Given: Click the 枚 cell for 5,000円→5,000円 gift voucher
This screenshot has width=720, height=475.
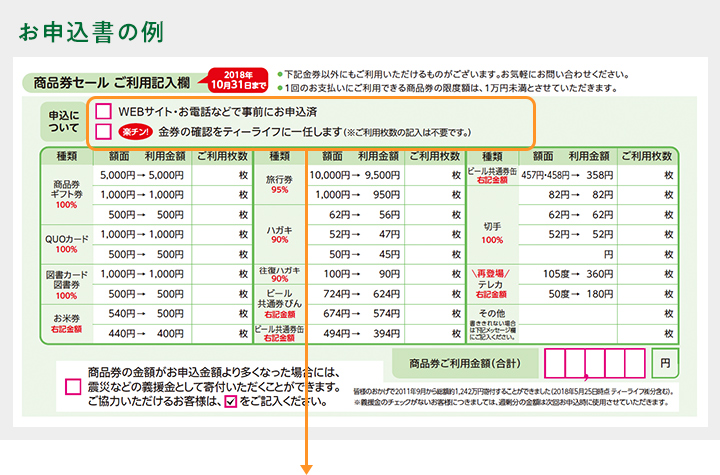Looking at the screenshot, I should pos(222,175).
